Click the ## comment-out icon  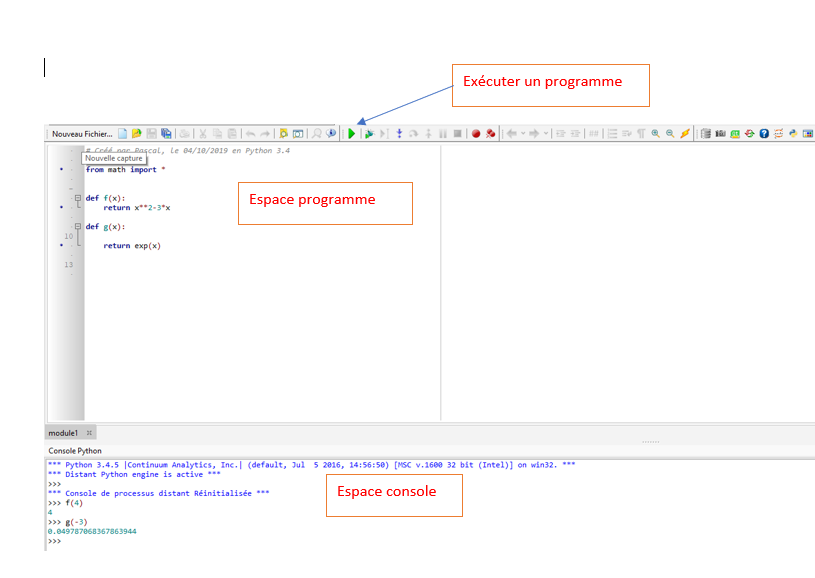pyautogui.click(x=594, y=134)
